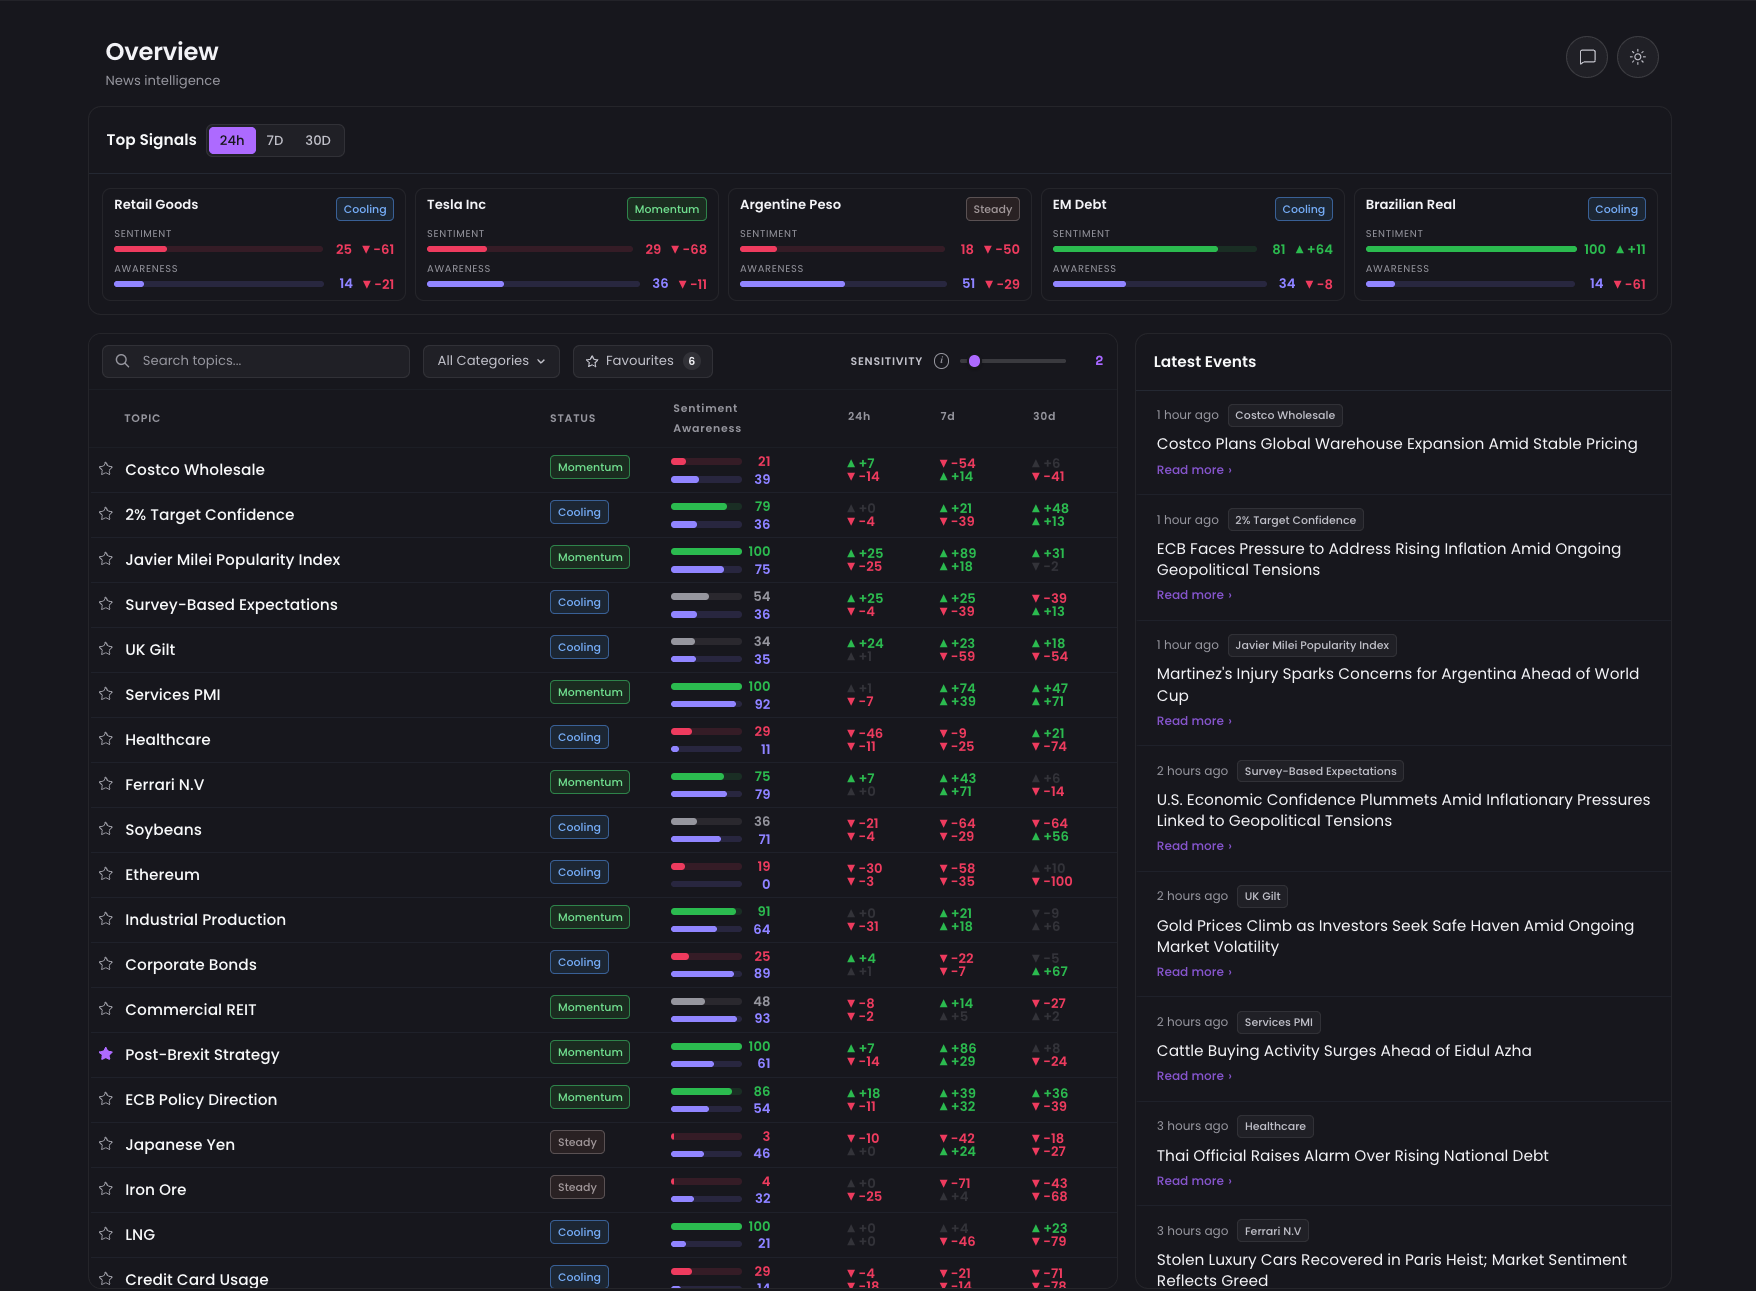Favourite the Ferrari N.V row

point(106,784)
